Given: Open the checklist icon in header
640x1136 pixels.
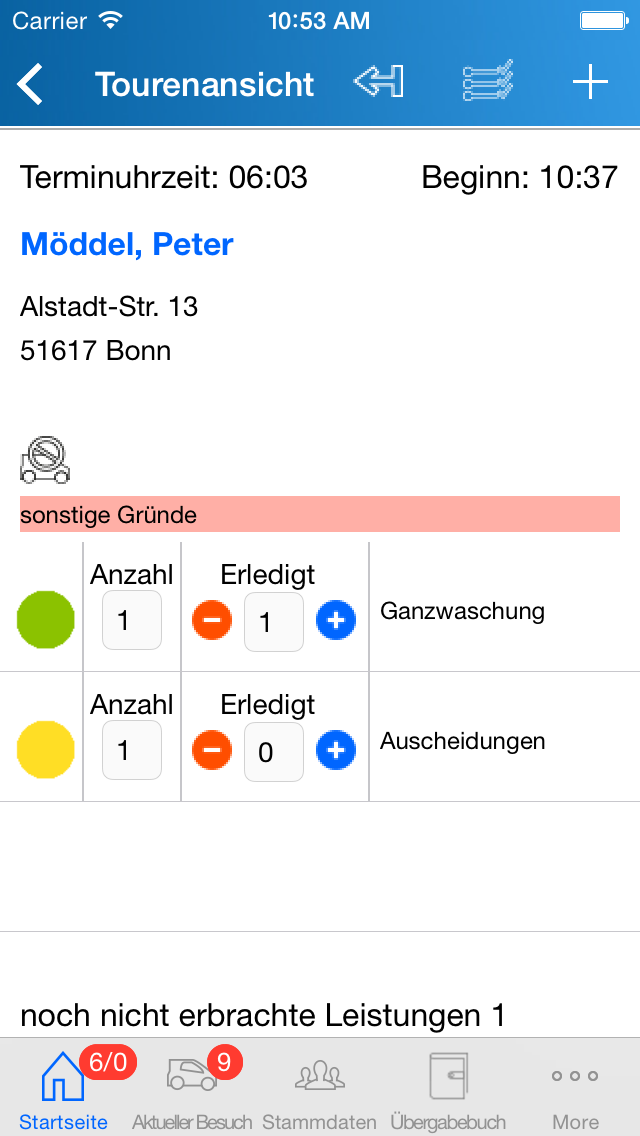Looking at the screenshot, I should pos(488,82).
